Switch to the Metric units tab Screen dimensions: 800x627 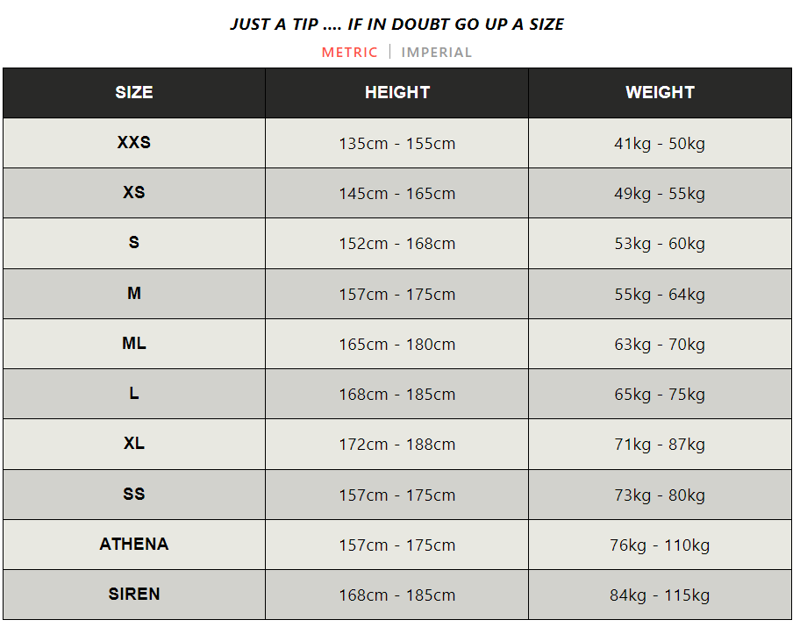349,52
